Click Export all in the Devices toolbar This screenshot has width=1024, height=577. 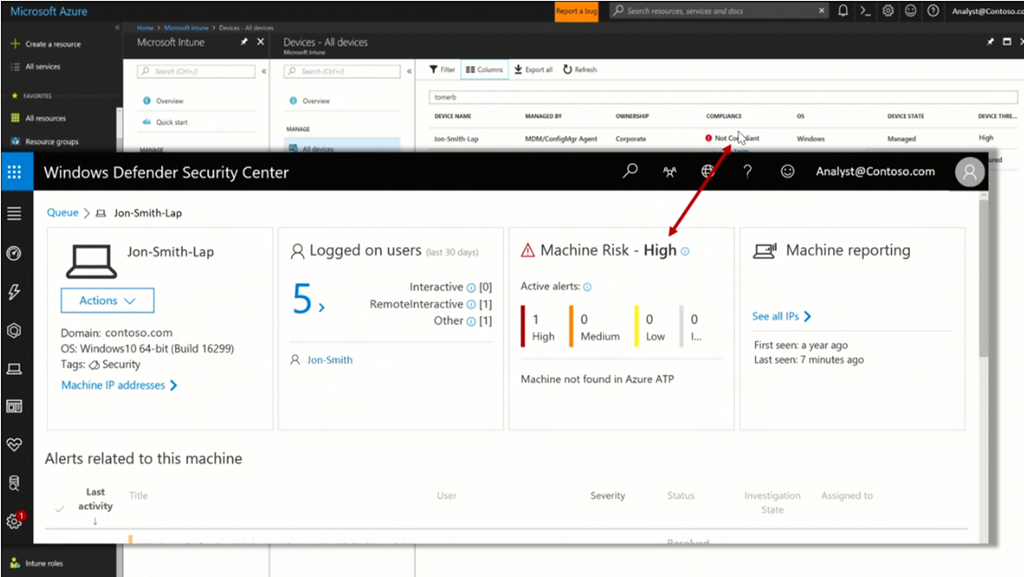point(533,69)
